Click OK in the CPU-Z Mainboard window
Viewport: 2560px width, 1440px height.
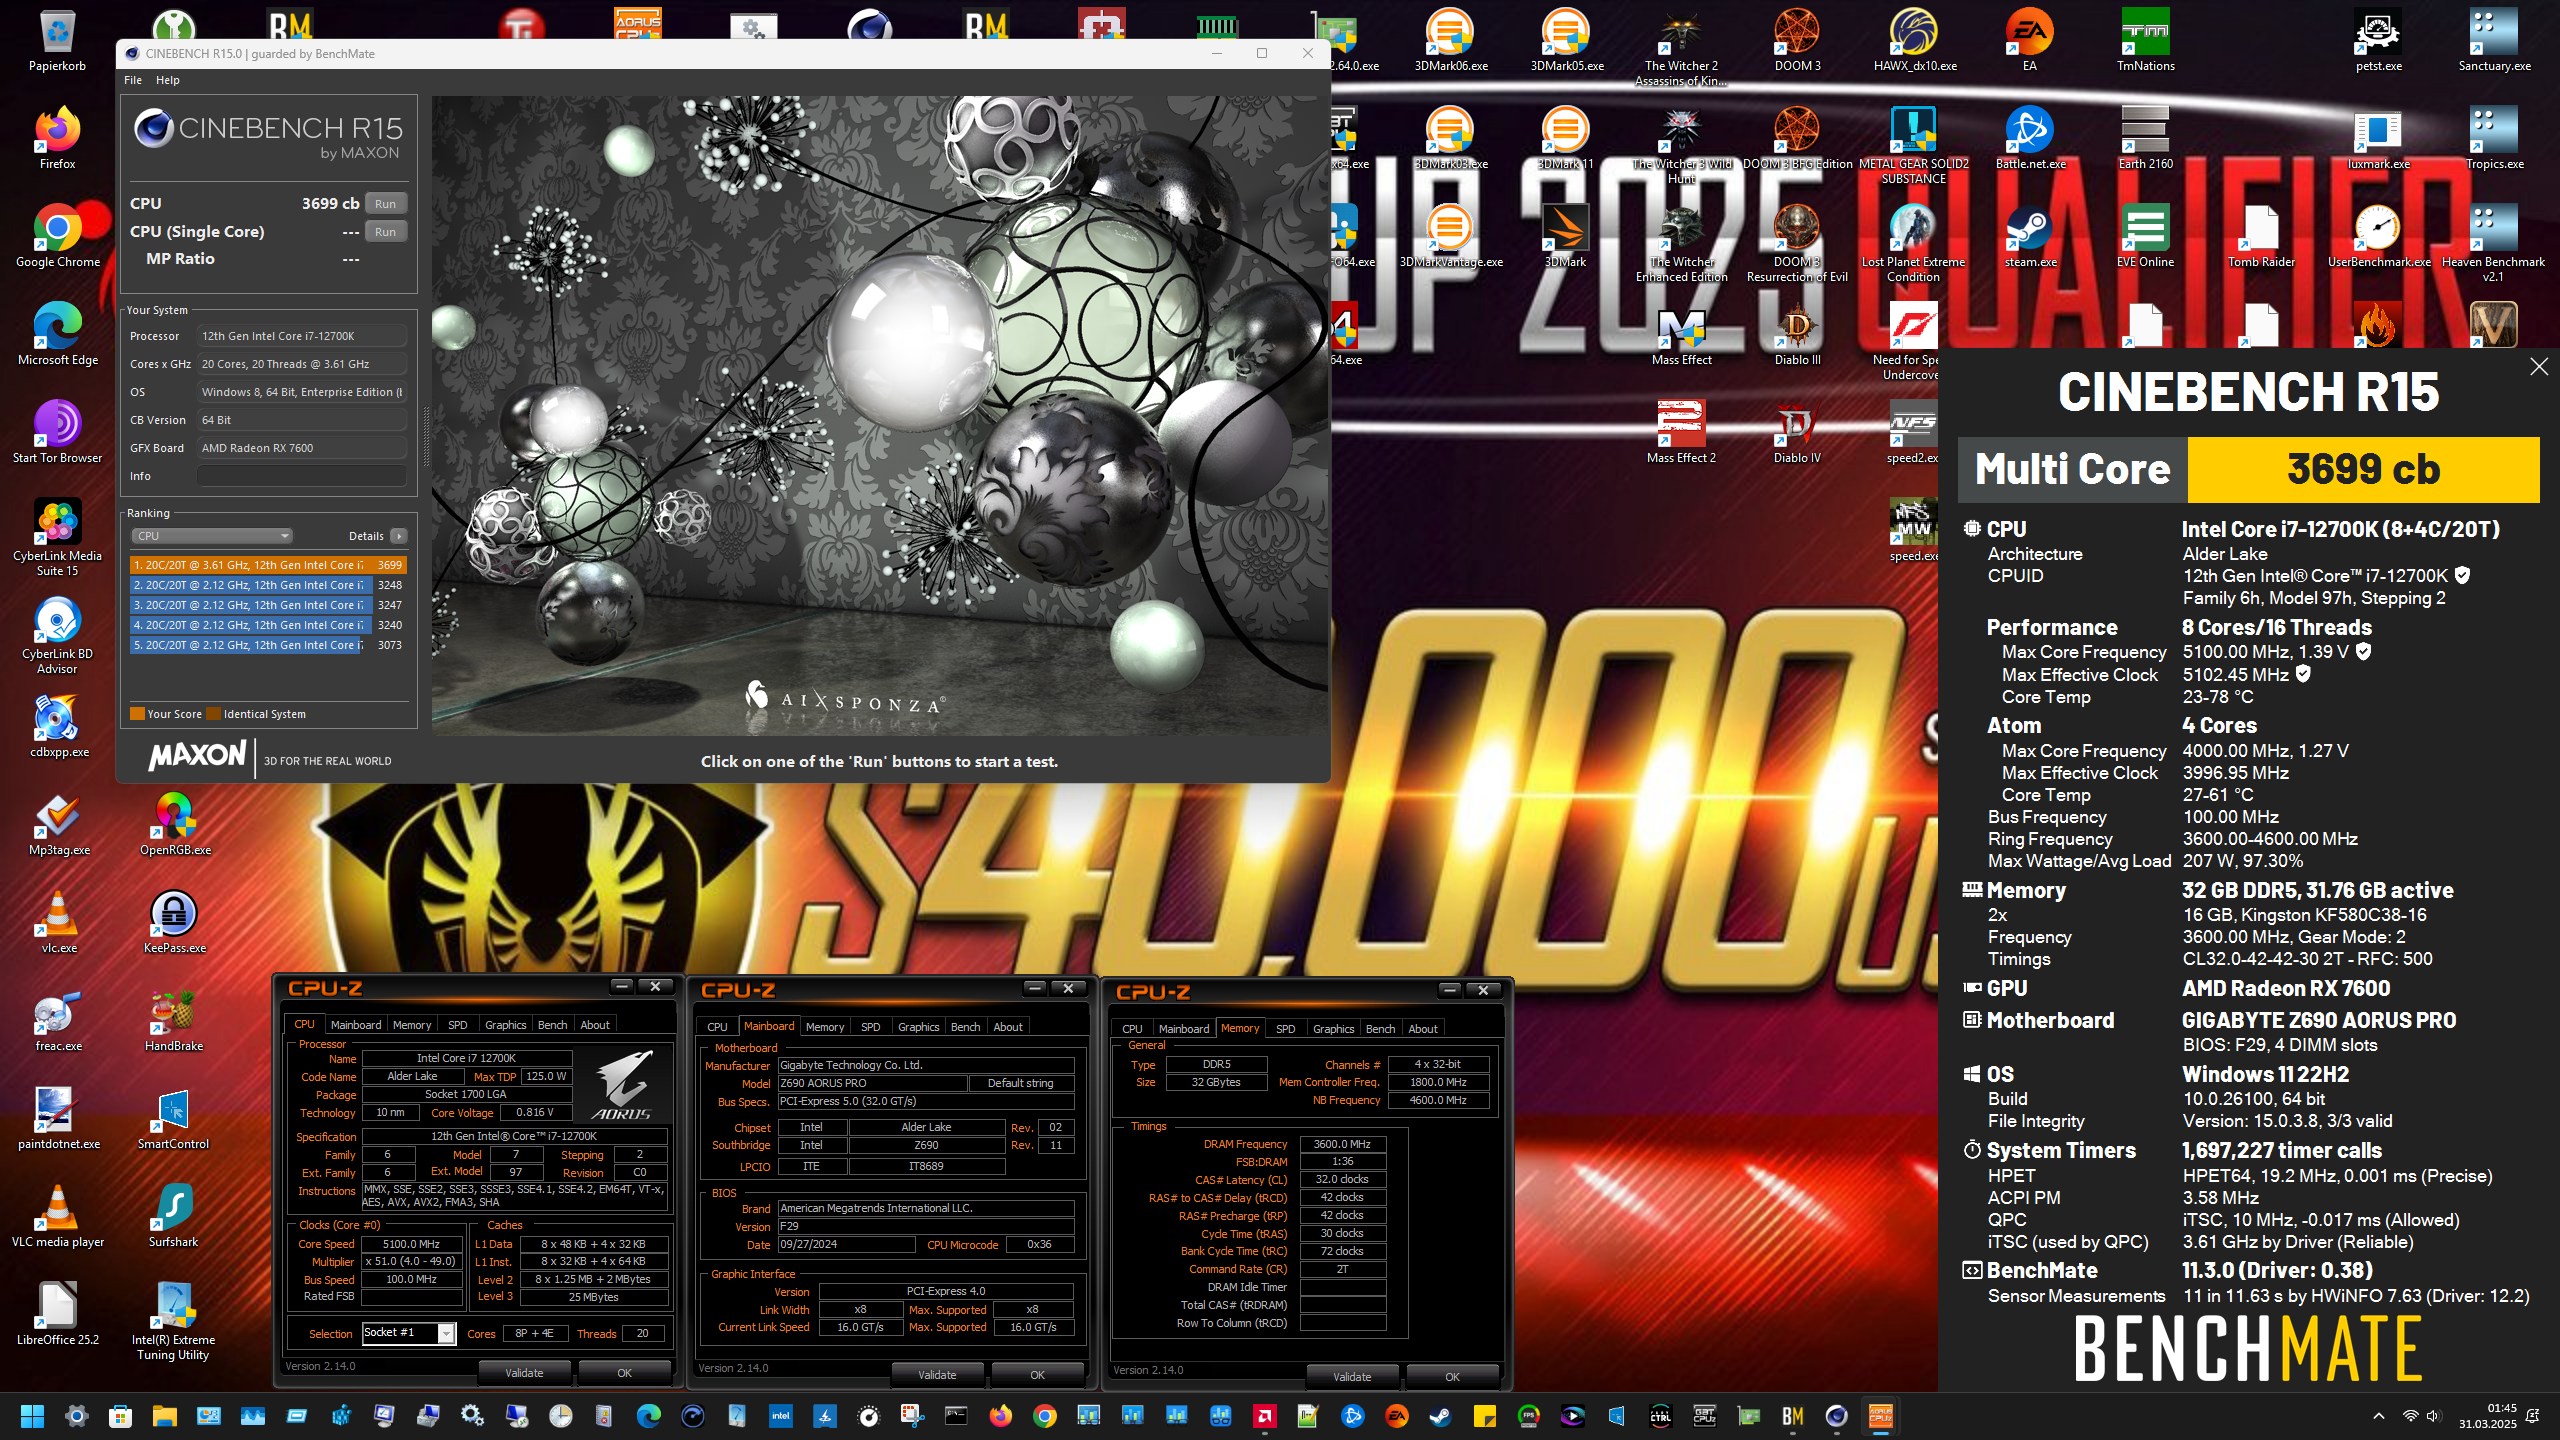tap(1037, 1375)
